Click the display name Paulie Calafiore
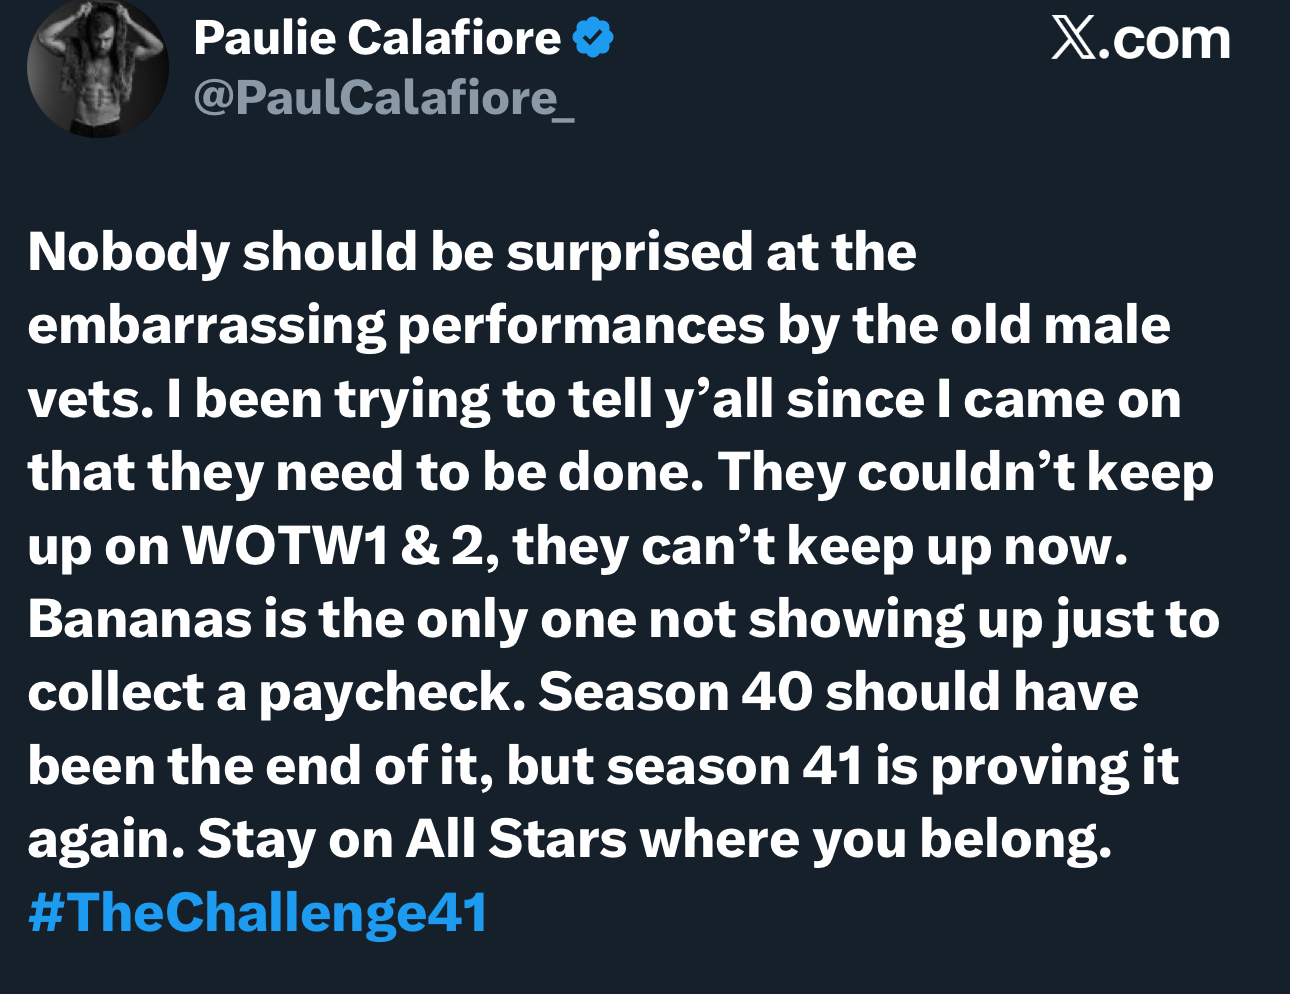This screenshot has width=1290, height=994. (x=377, y=38)
